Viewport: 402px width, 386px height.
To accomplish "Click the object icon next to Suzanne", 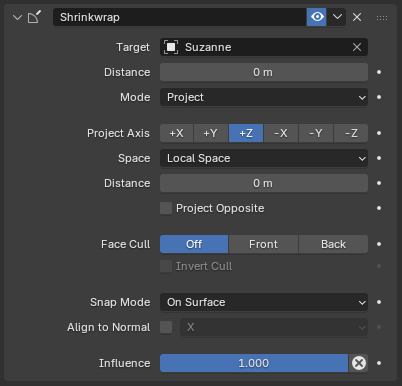I will pos(171,47).
